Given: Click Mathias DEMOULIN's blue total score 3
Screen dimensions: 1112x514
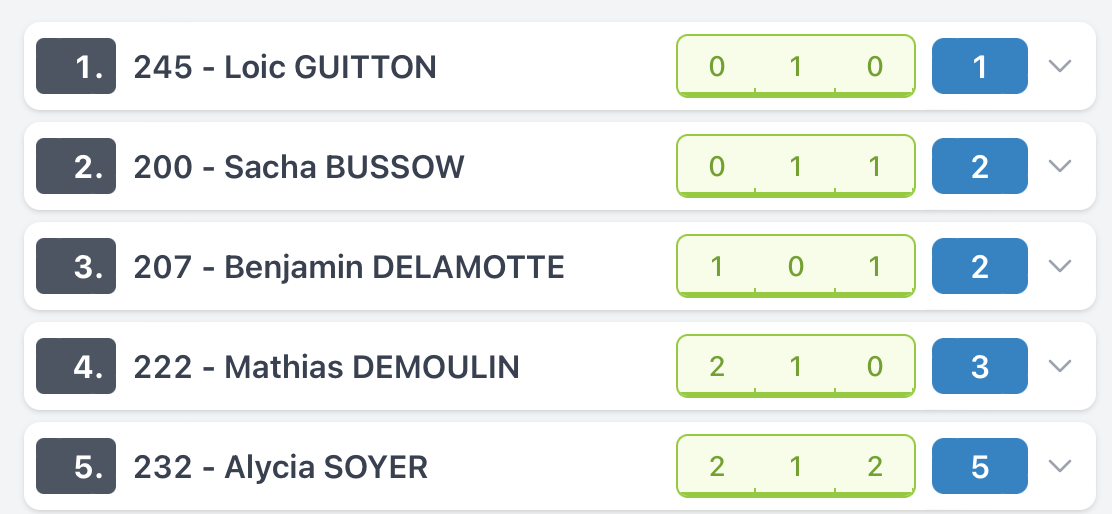Looking at the screenshot, I should pos(979,366).
